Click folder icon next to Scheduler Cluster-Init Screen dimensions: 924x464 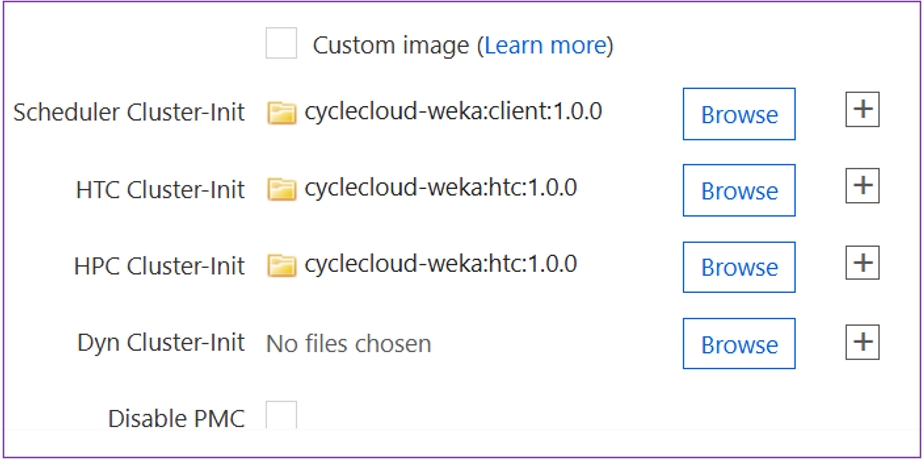pos(283,112)
